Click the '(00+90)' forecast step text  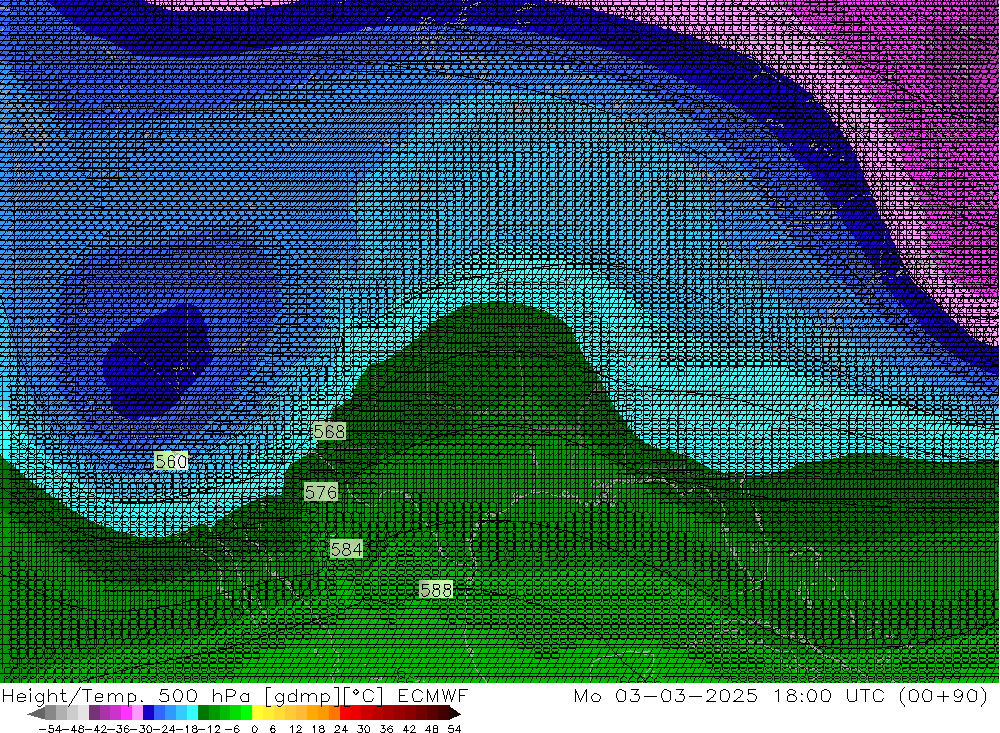click(943, 695)
